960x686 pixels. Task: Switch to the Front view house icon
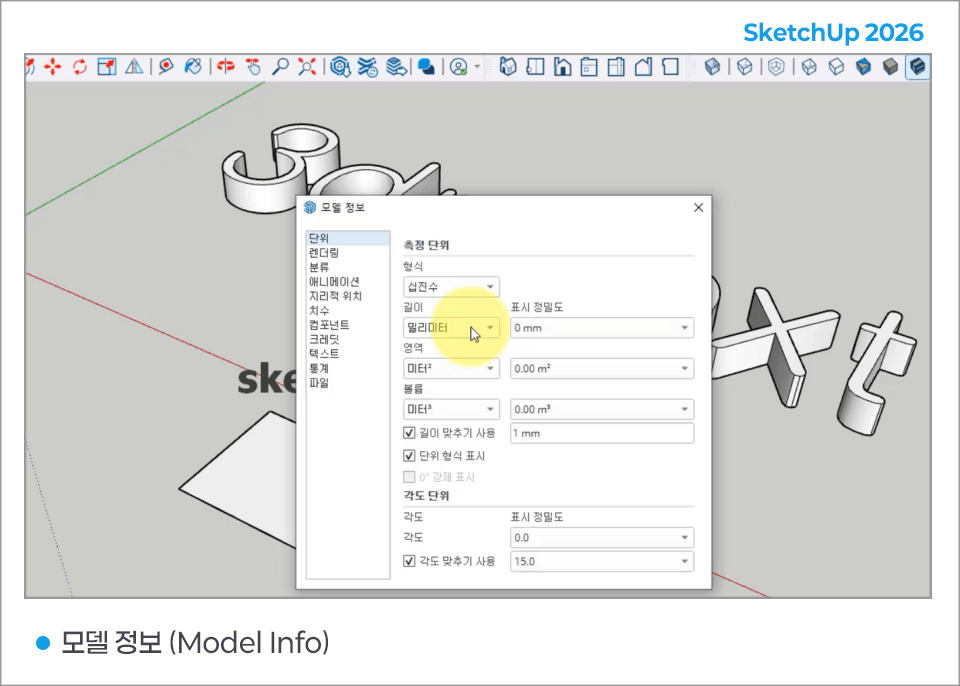[x=562, y=66]
